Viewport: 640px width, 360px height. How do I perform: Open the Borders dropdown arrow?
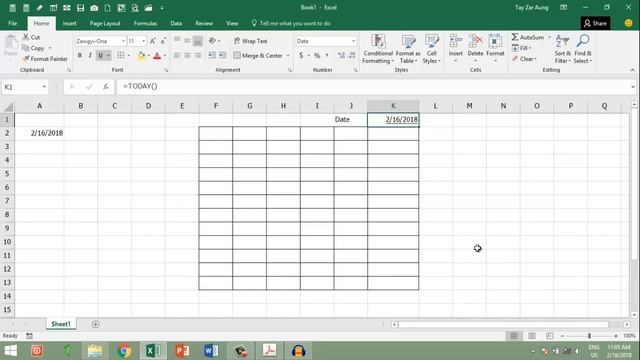tap(129, 55)
